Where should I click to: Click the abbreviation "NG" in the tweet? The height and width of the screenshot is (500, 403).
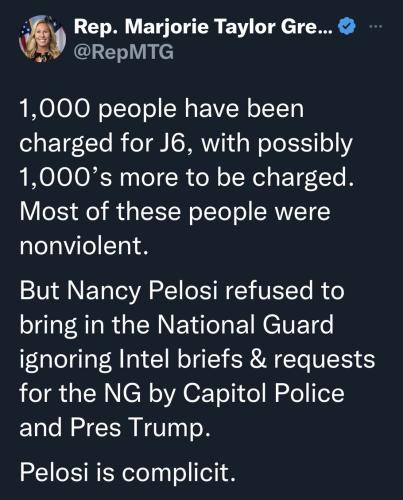[122, 393]
